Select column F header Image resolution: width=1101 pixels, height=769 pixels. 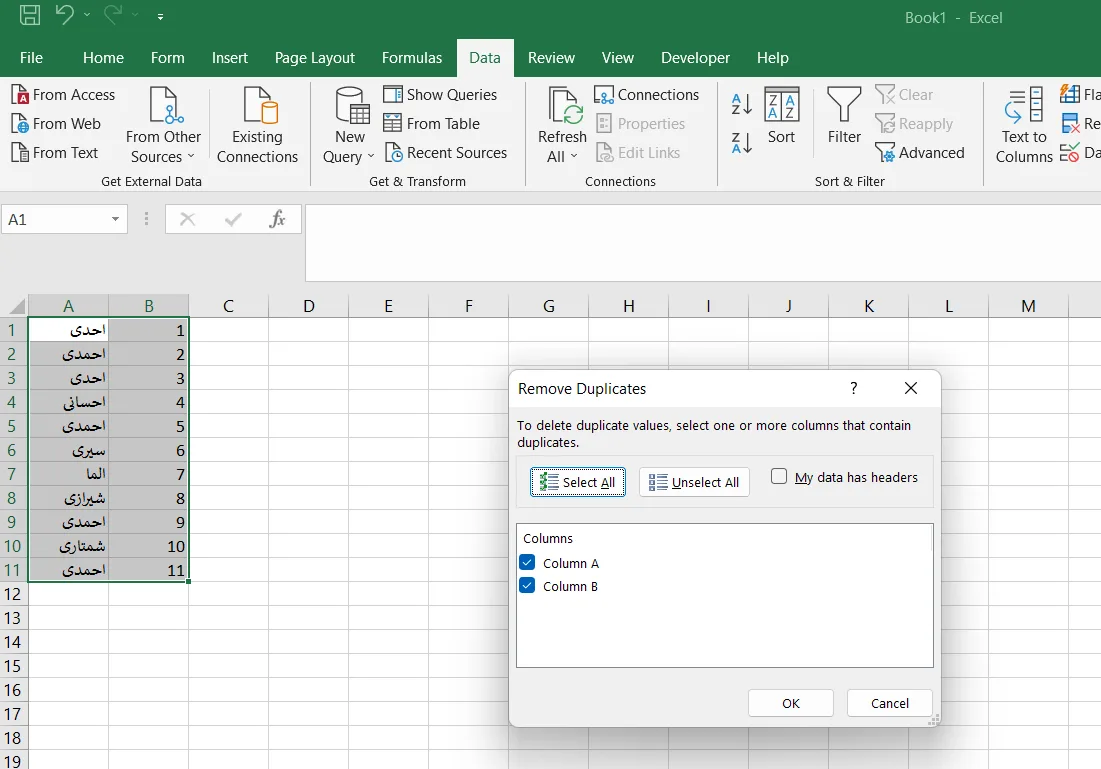(x=468, y=306)
